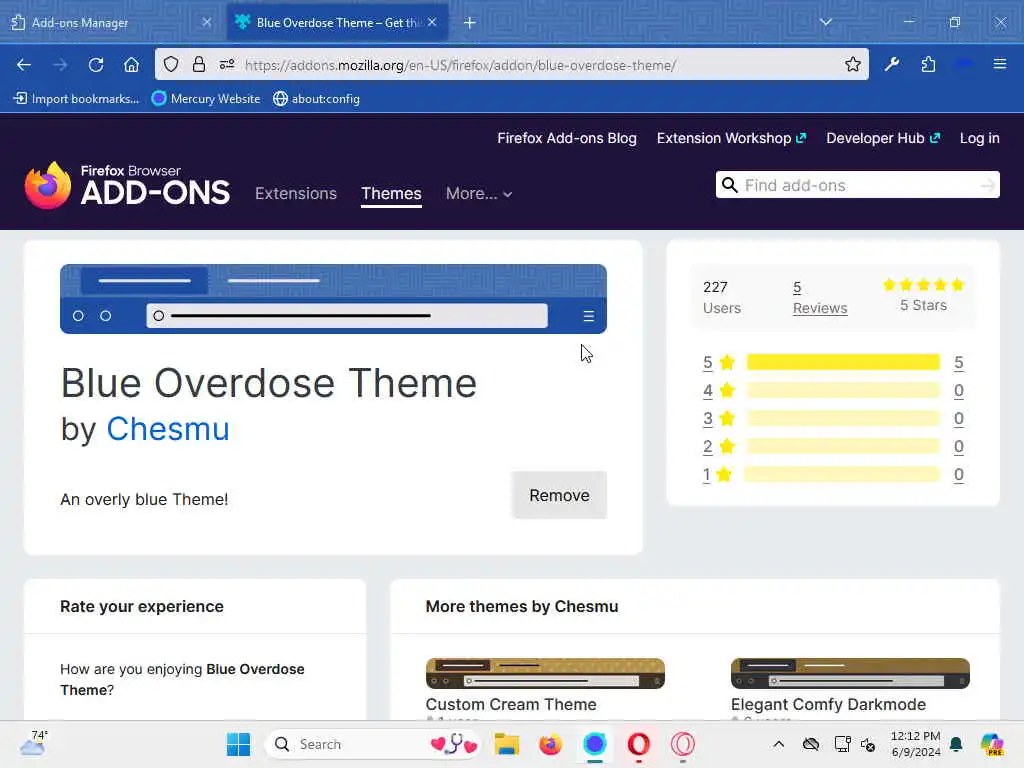Image resolution: width=1024 pixels, height=768 pixels.
Task: Open the browser home page icon
Action: pos(131,65)
